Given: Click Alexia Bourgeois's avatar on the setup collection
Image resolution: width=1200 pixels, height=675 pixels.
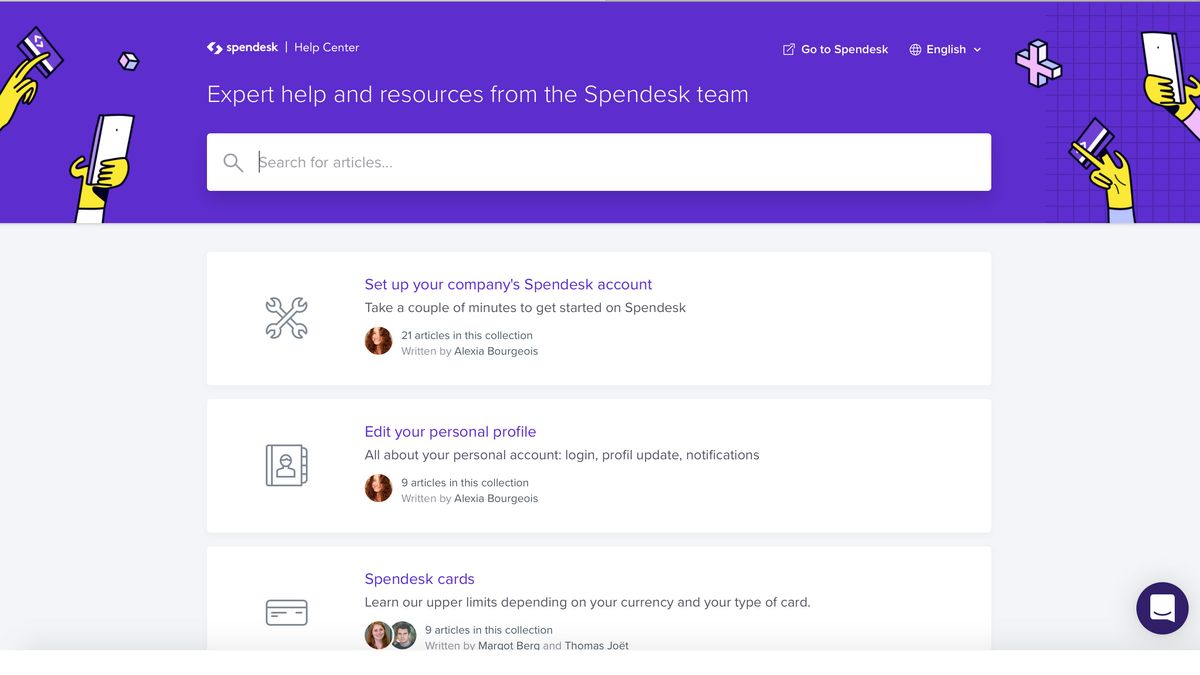Looking at the screenshot, I should (378, 340).
